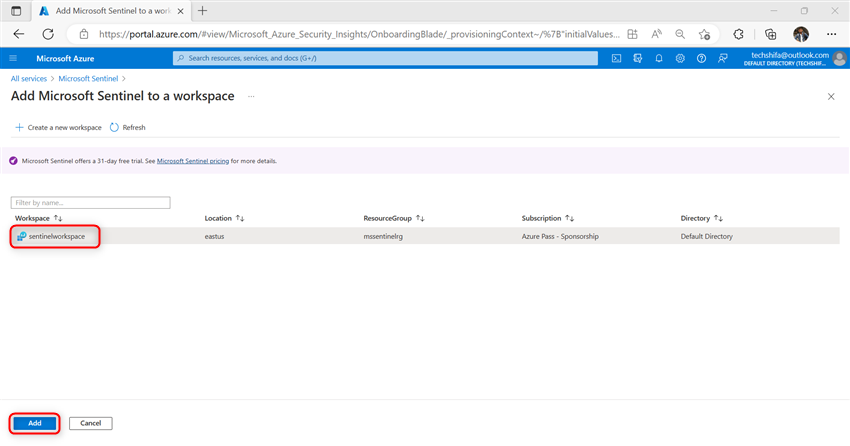
Task: Click into the Filter by name field
Action: (91, 203)
